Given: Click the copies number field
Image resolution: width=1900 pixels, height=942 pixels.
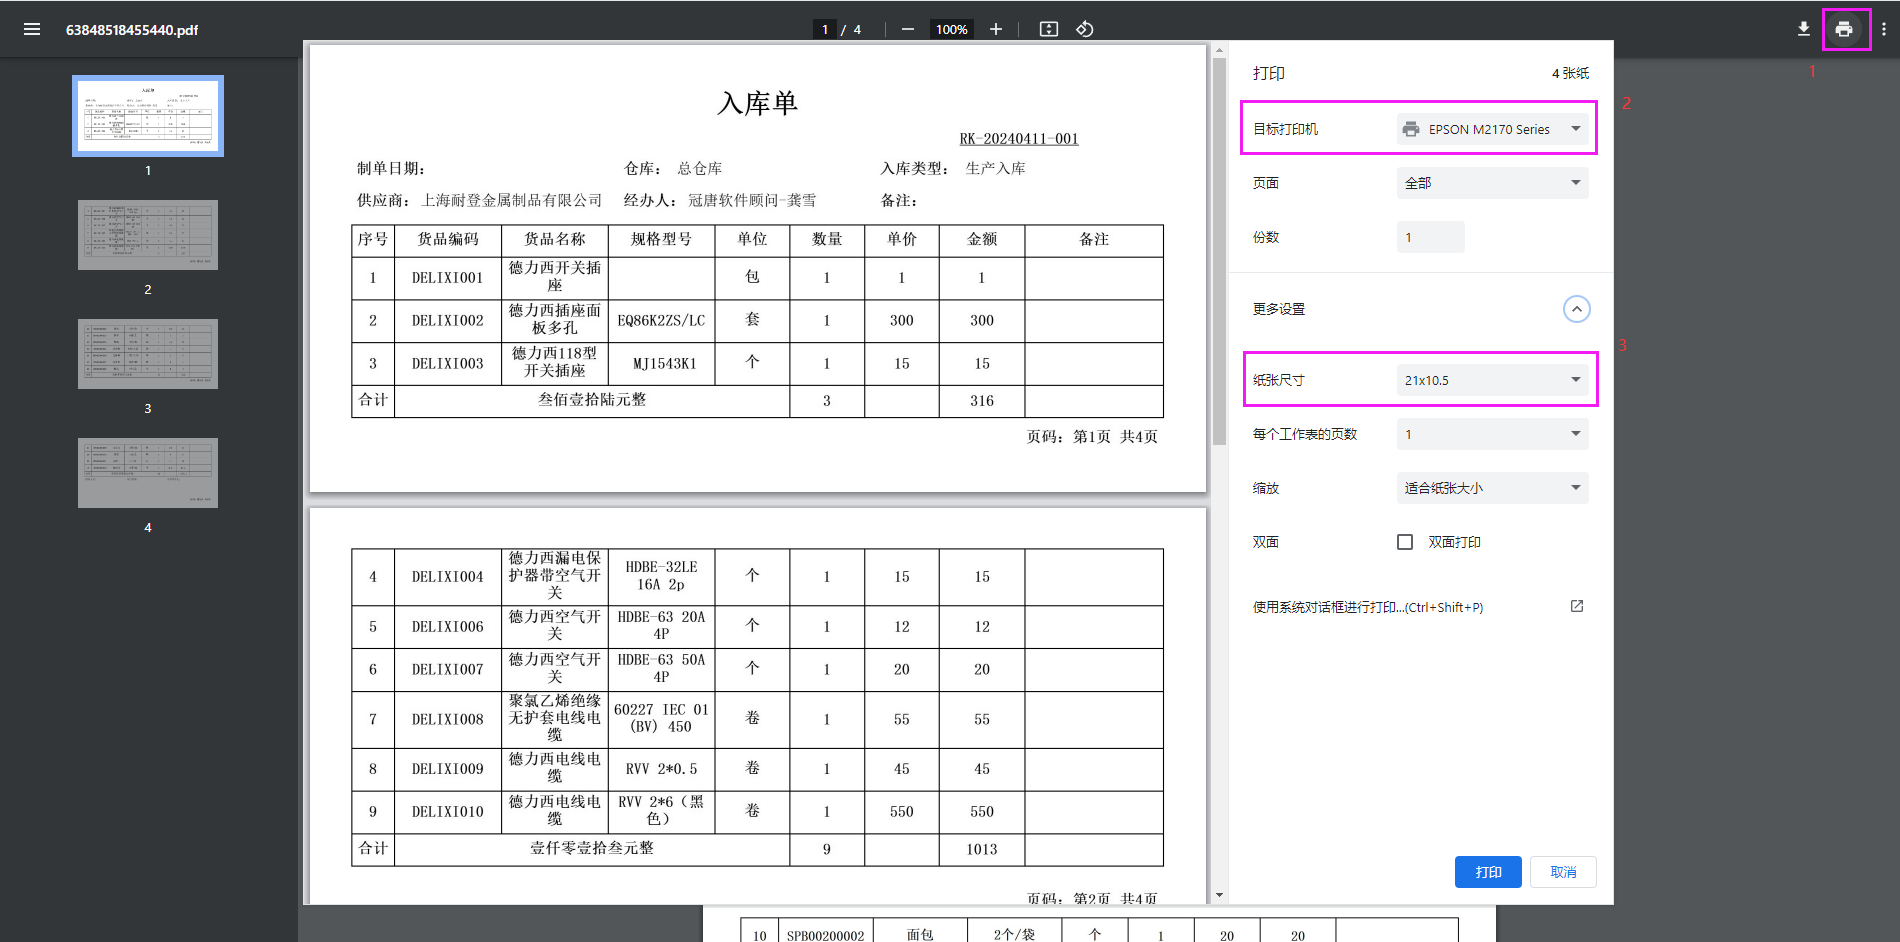Looking at the screenshot, I should pos(1430,237).
